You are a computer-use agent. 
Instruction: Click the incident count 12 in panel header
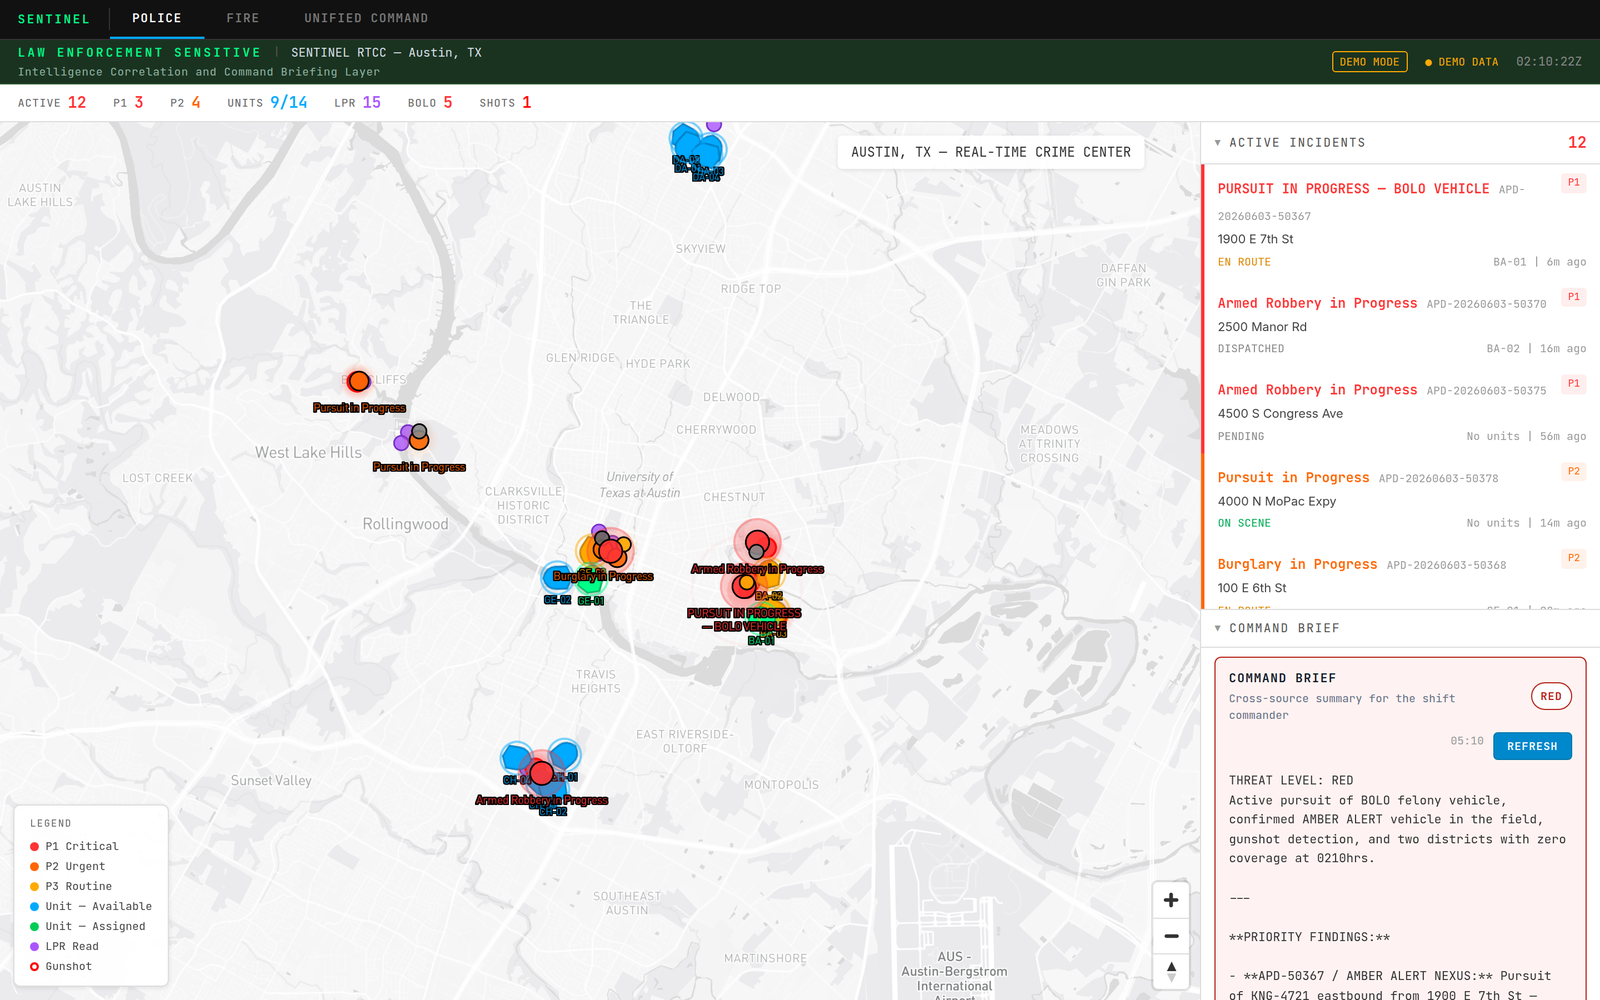pos(1577,143)
